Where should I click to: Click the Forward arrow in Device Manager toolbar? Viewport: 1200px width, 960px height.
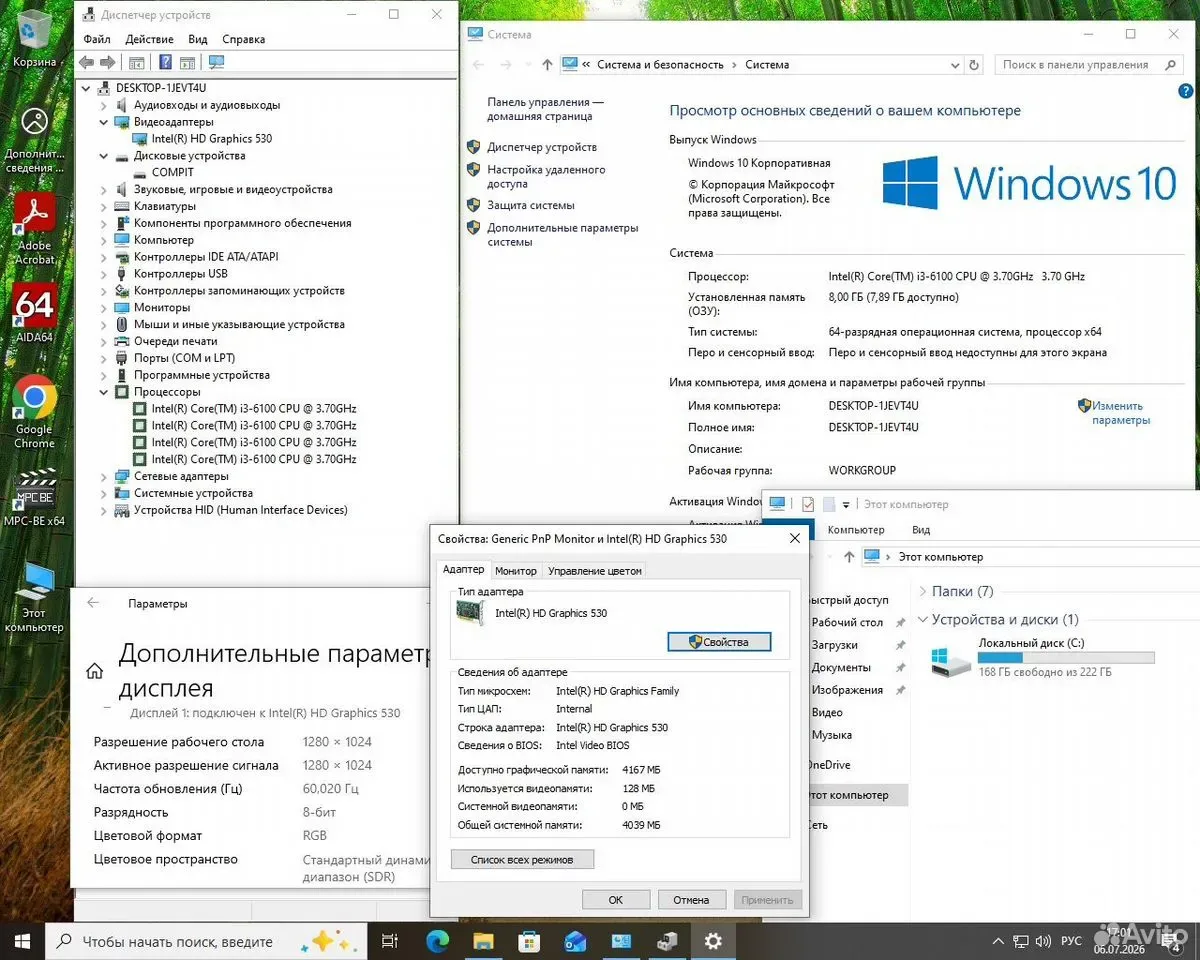coord(108,63)
